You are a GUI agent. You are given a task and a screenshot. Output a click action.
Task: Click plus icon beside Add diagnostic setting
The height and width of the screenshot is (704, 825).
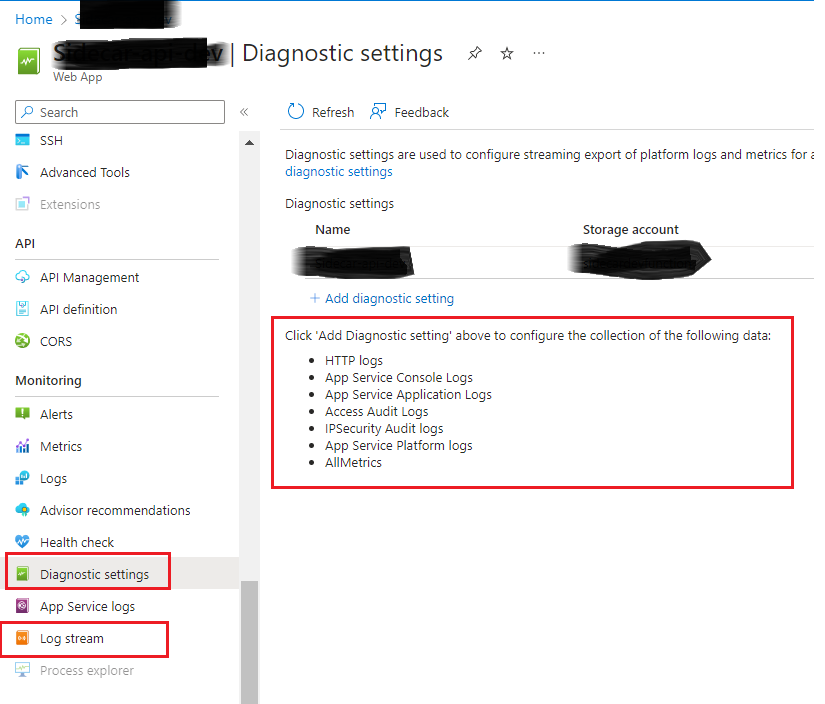pyautogui.click(x=315, y=298)
